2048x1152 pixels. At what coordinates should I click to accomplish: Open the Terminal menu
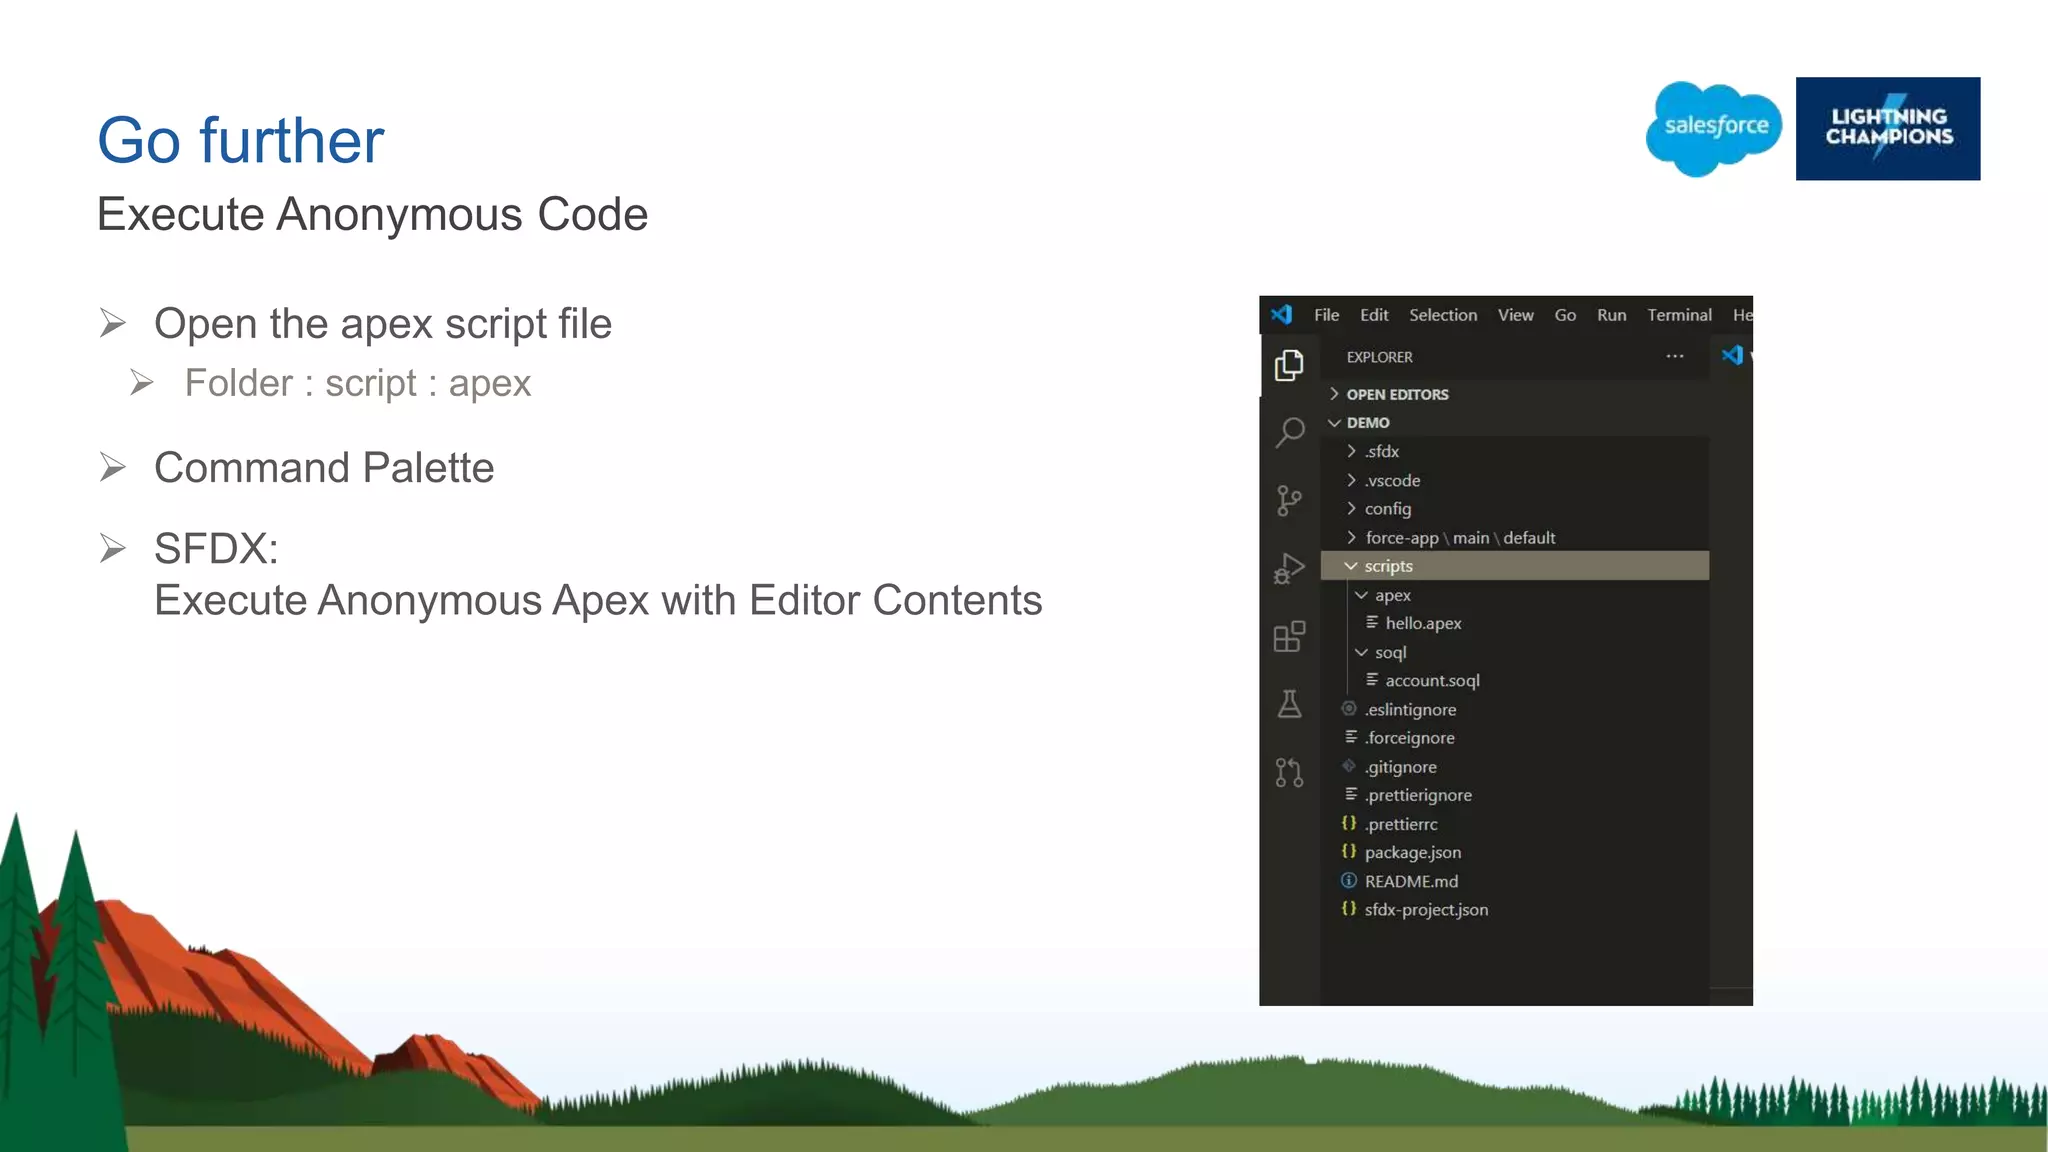1679,315
